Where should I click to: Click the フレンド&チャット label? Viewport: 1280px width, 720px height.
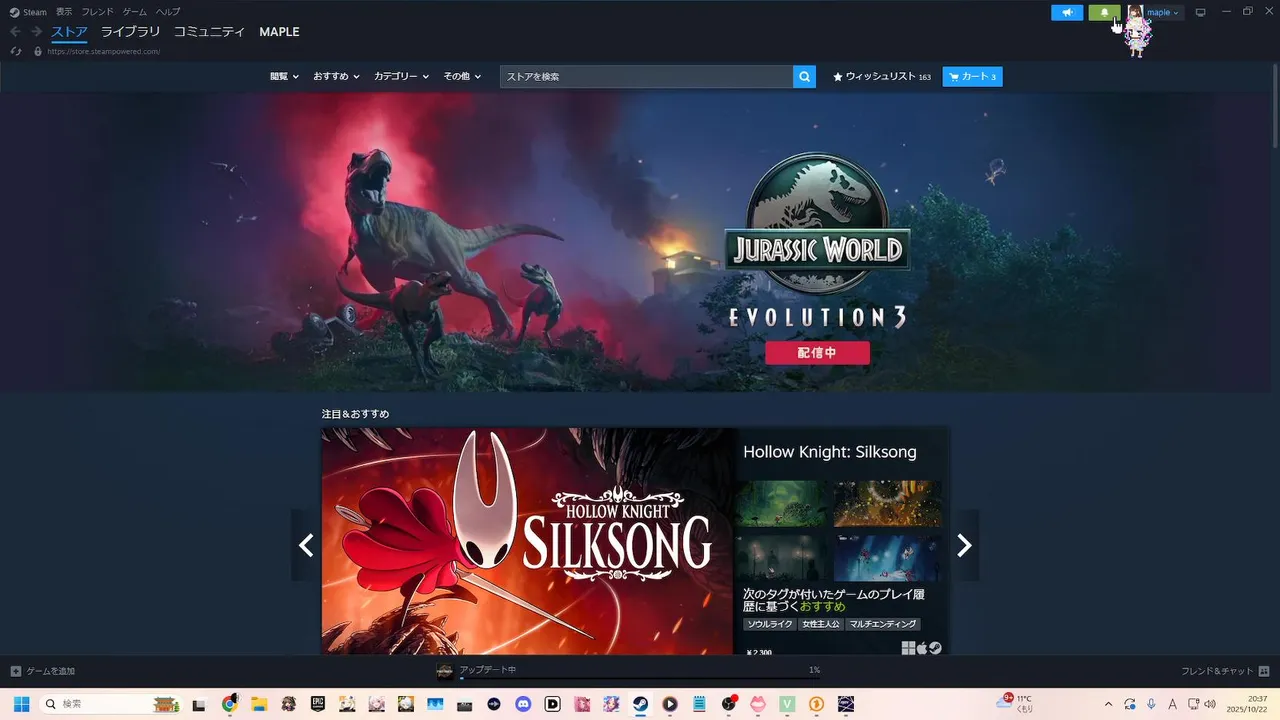(1217, 671)
